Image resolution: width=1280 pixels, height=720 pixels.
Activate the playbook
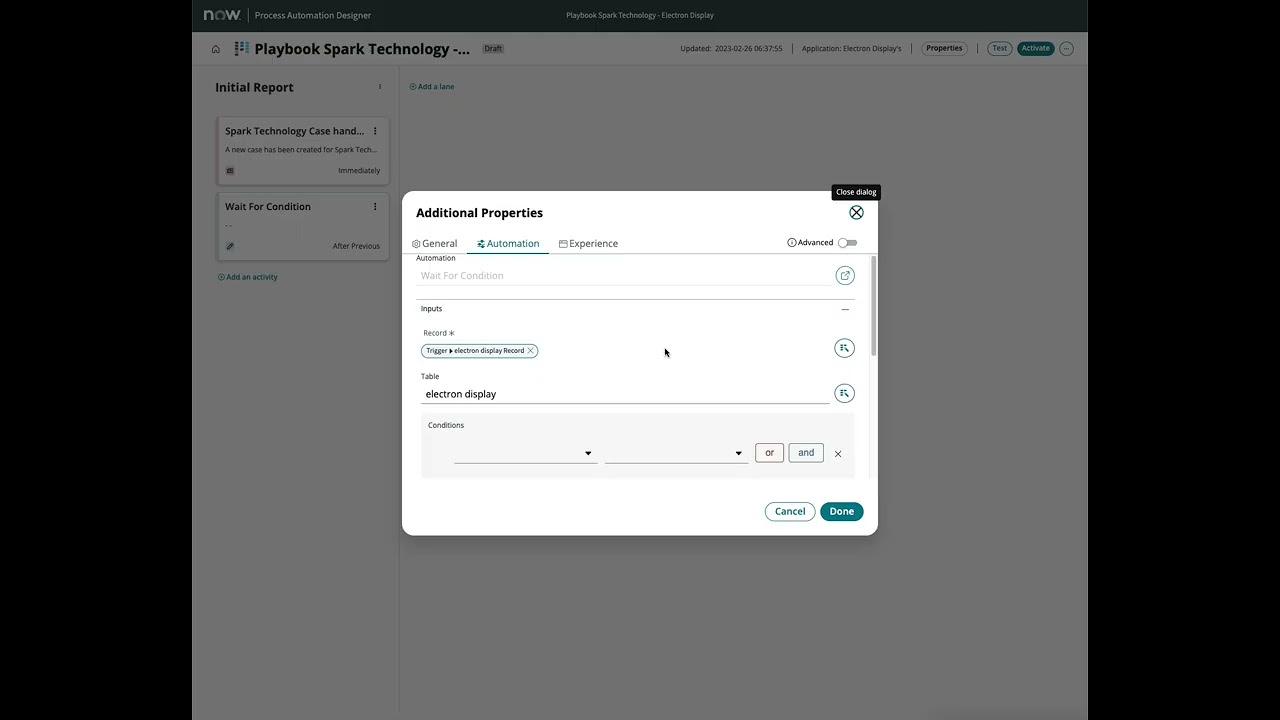tap(1036, 48)
